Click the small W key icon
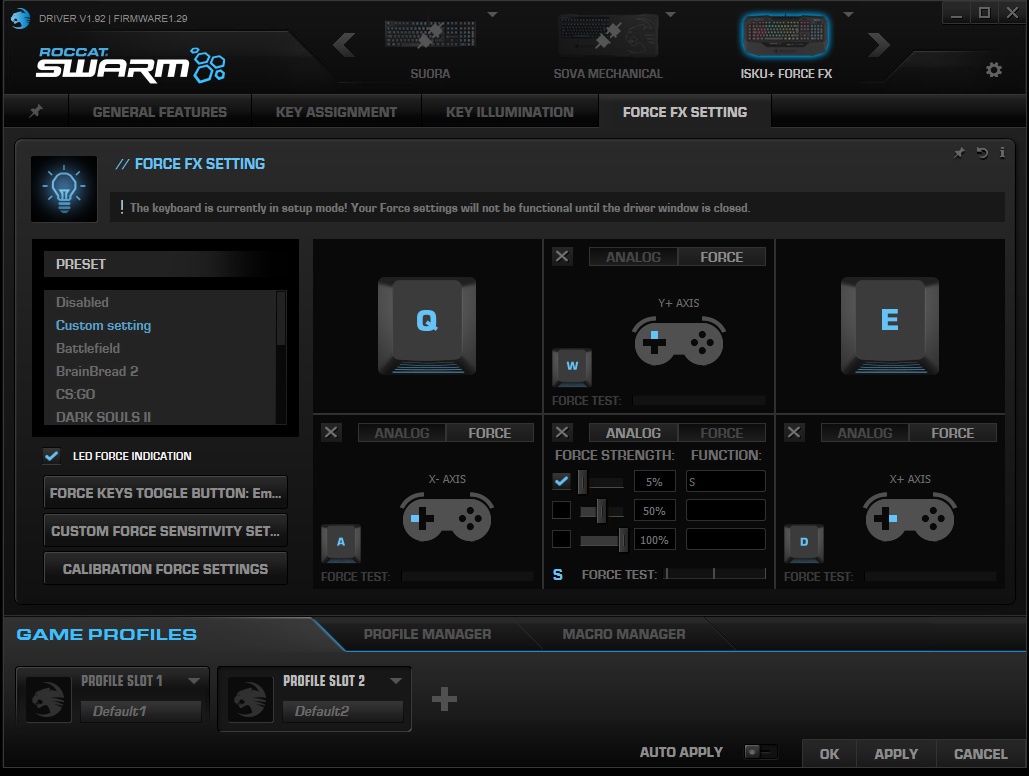This screenshot has height=776, width=1029. [572, 367]
